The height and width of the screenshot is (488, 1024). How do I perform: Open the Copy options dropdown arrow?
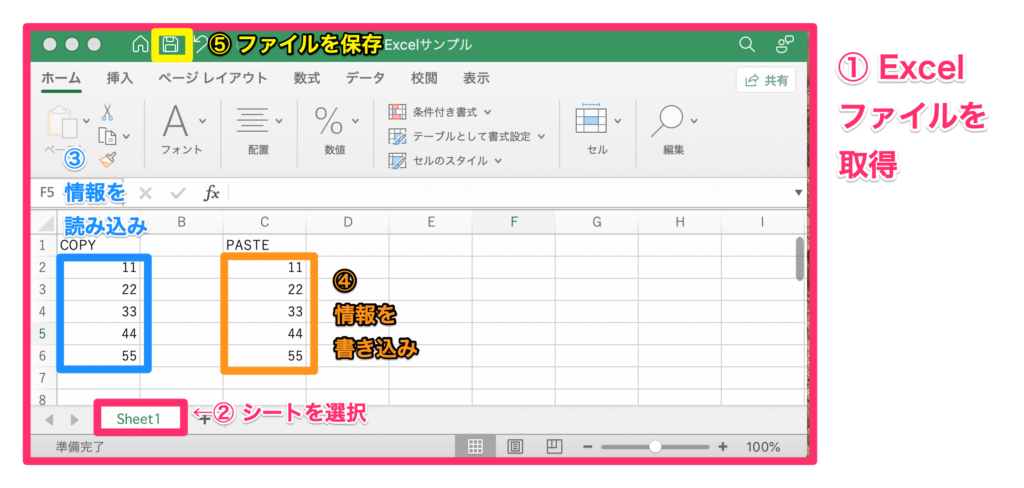coord(126,137)
